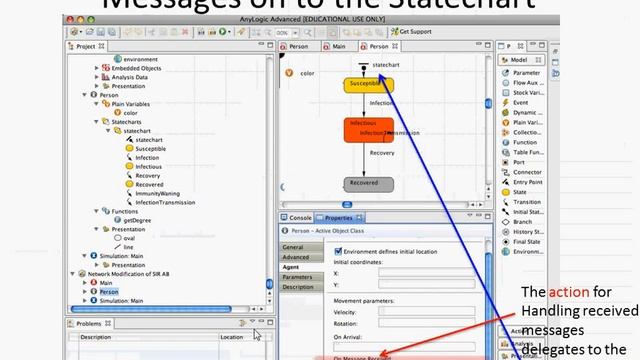Select the Transition palette item

[x=522, y=202]
